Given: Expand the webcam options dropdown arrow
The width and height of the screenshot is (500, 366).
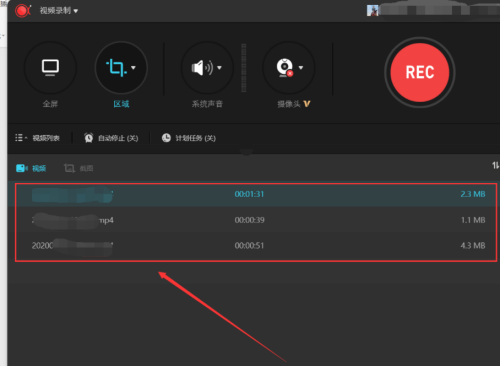Looking at the screenshot, I should 301,68.
